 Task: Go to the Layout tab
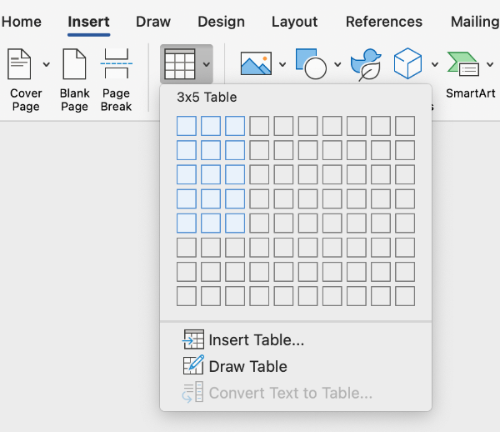(294, 22)
